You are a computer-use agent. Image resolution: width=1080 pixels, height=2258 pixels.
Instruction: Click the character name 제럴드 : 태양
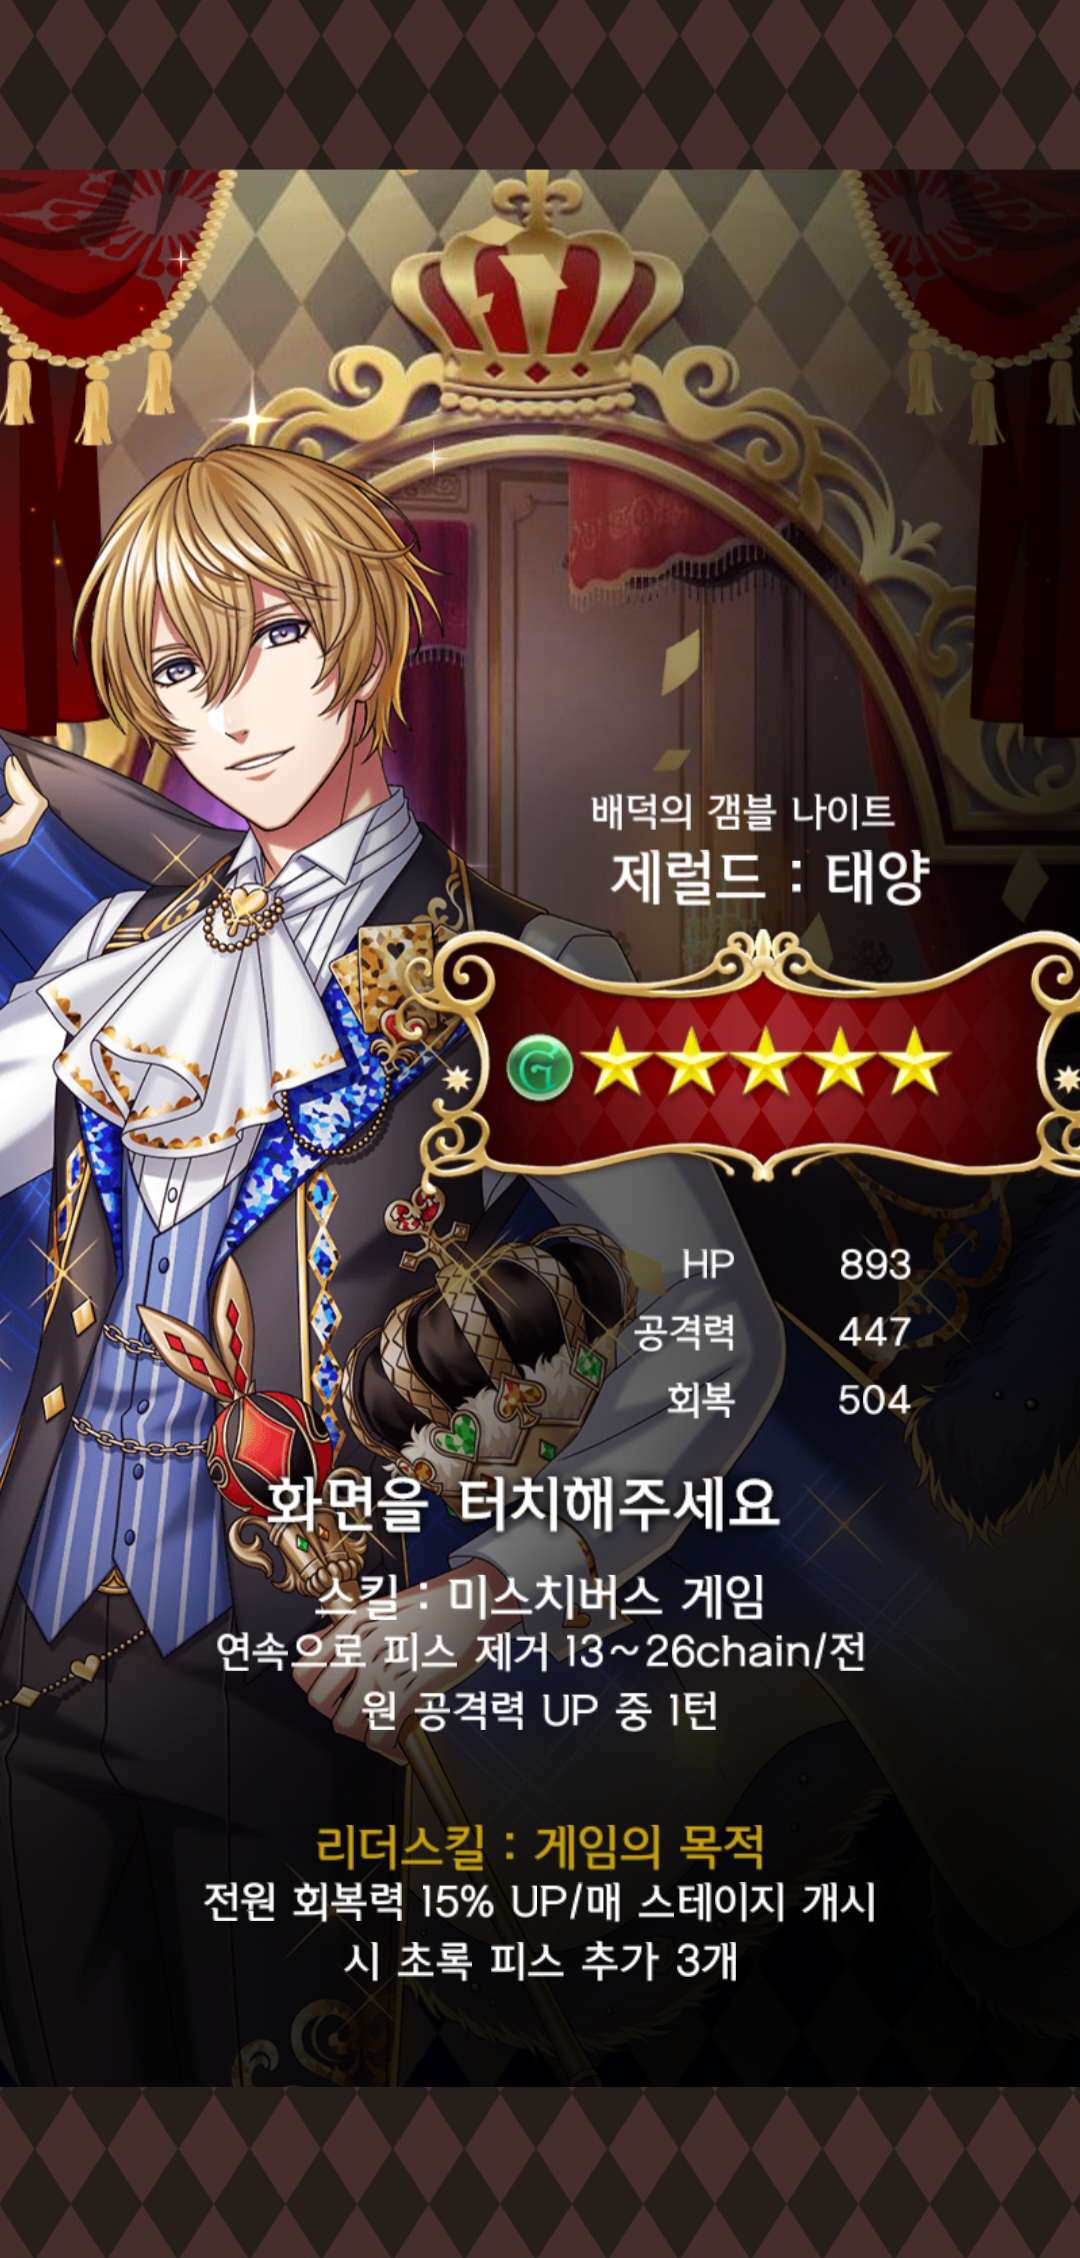(770, 877)
